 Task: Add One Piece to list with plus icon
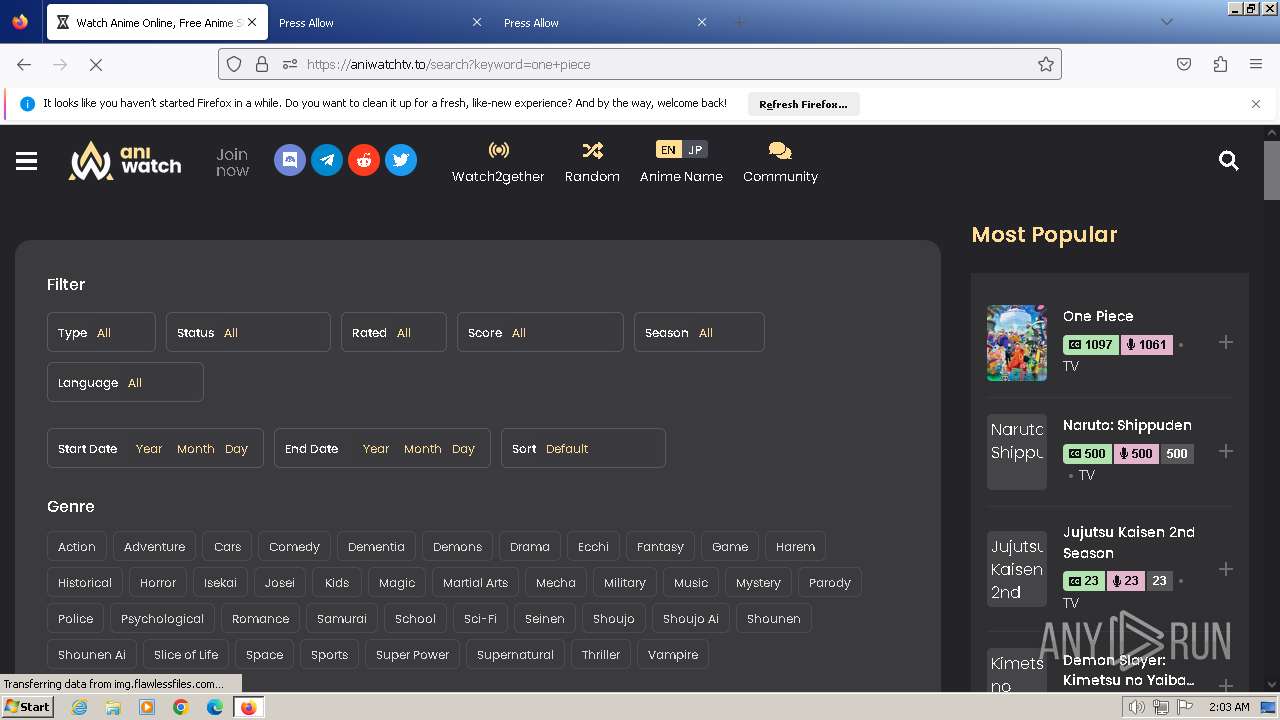point(1226,342)
